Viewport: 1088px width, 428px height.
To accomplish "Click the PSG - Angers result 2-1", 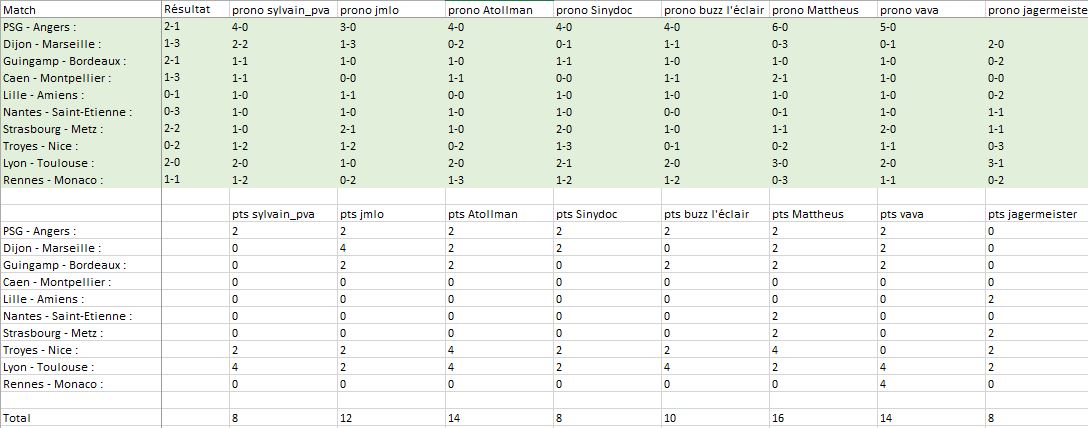I will click(x=196, y=26).
